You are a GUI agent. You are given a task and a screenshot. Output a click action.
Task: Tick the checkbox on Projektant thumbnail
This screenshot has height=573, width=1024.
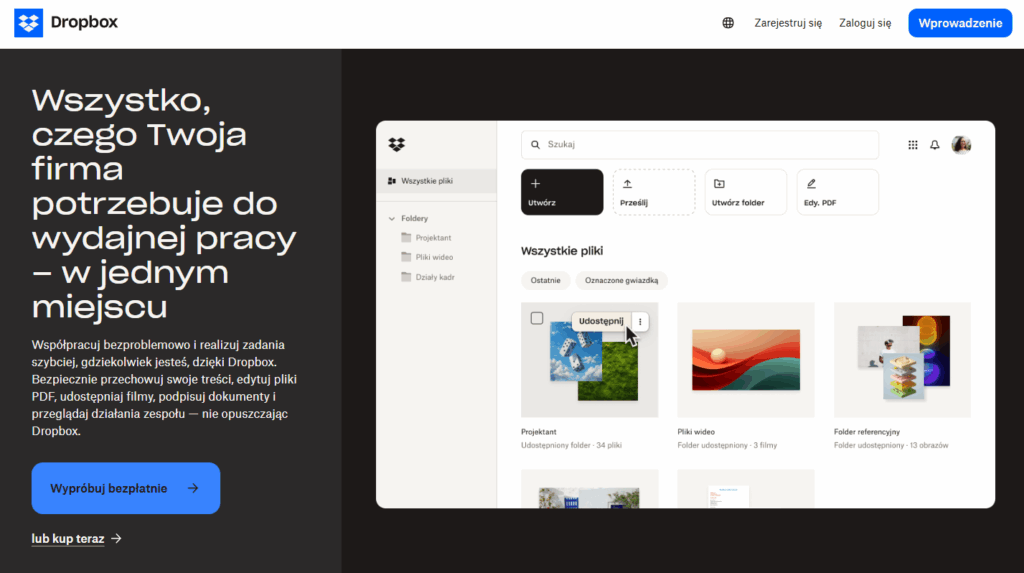pyautogui.click(x=537, y=318)
